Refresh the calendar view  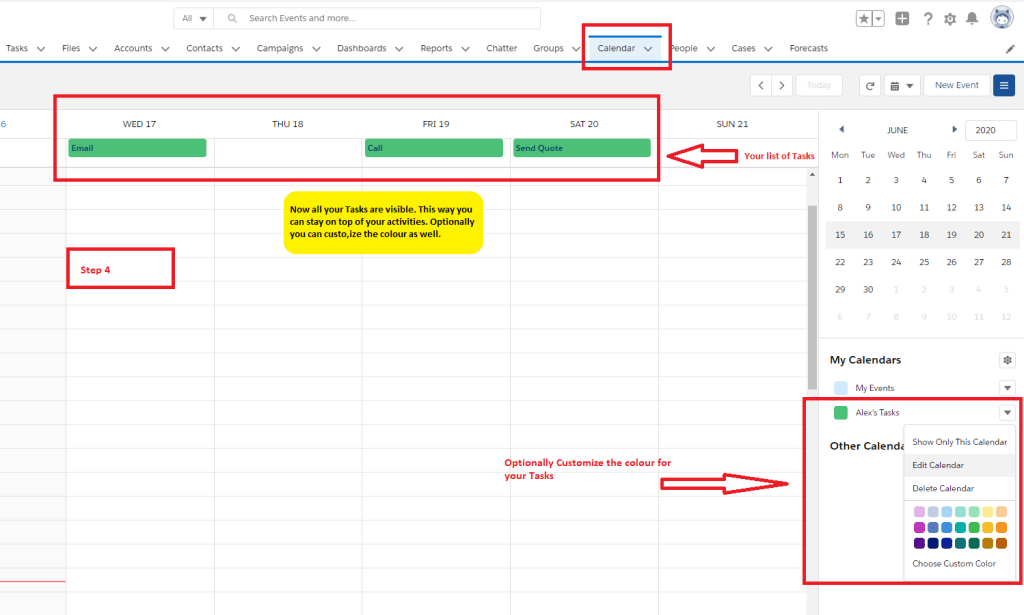pyautogui.click(x=870, y=86)
